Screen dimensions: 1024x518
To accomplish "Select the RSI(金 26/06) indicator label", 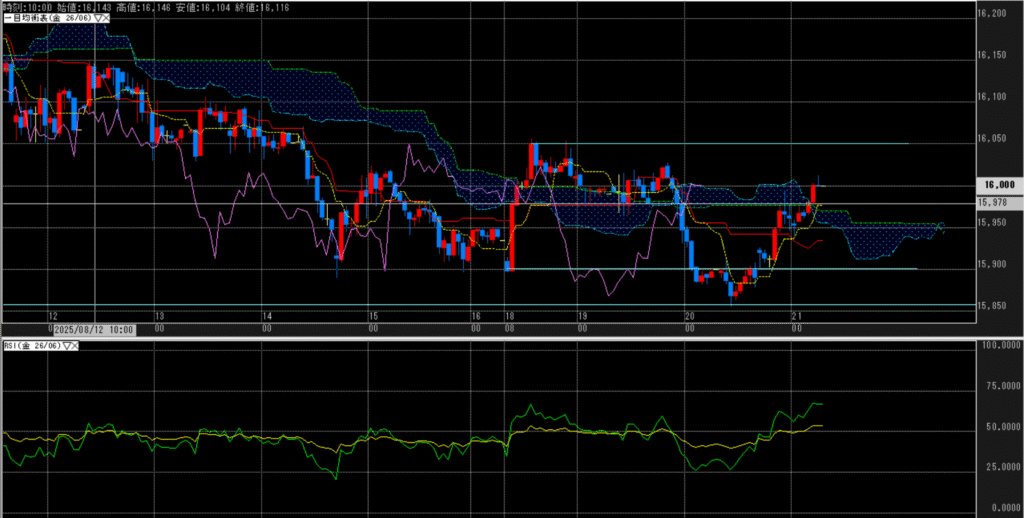I will tap(32, 346).
